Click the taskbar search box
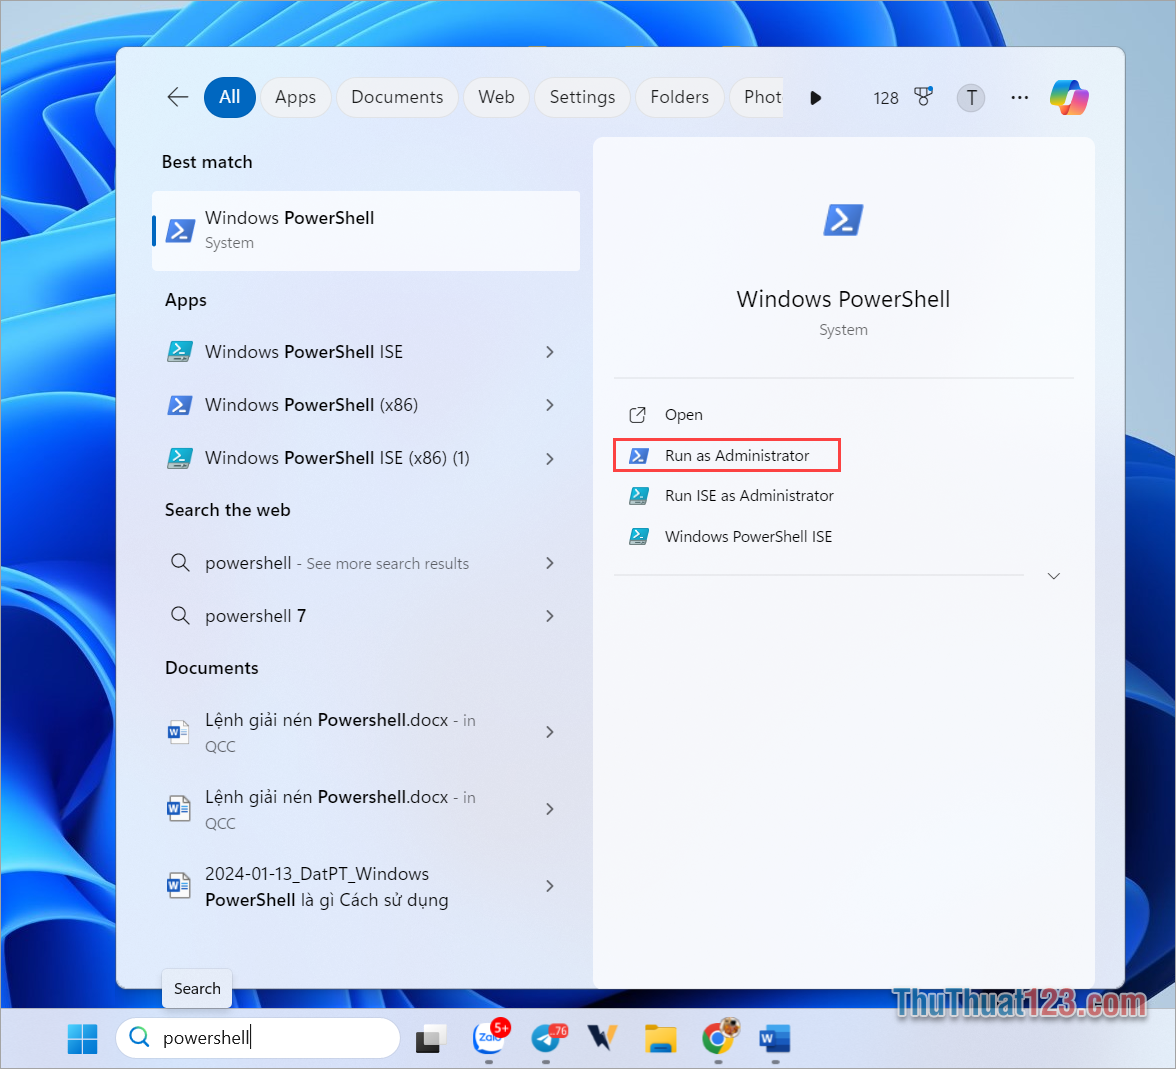 click(x=258, y=1038)
